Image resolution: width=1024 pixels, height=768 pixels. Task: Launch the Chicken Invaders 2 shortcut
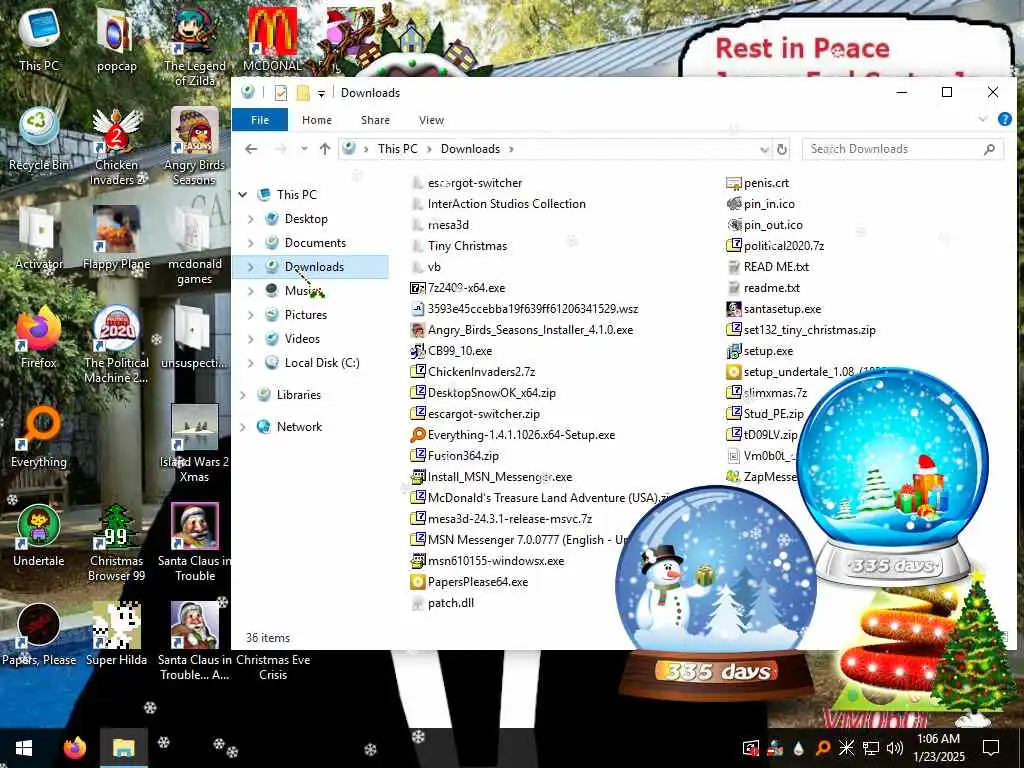[116, 146]
